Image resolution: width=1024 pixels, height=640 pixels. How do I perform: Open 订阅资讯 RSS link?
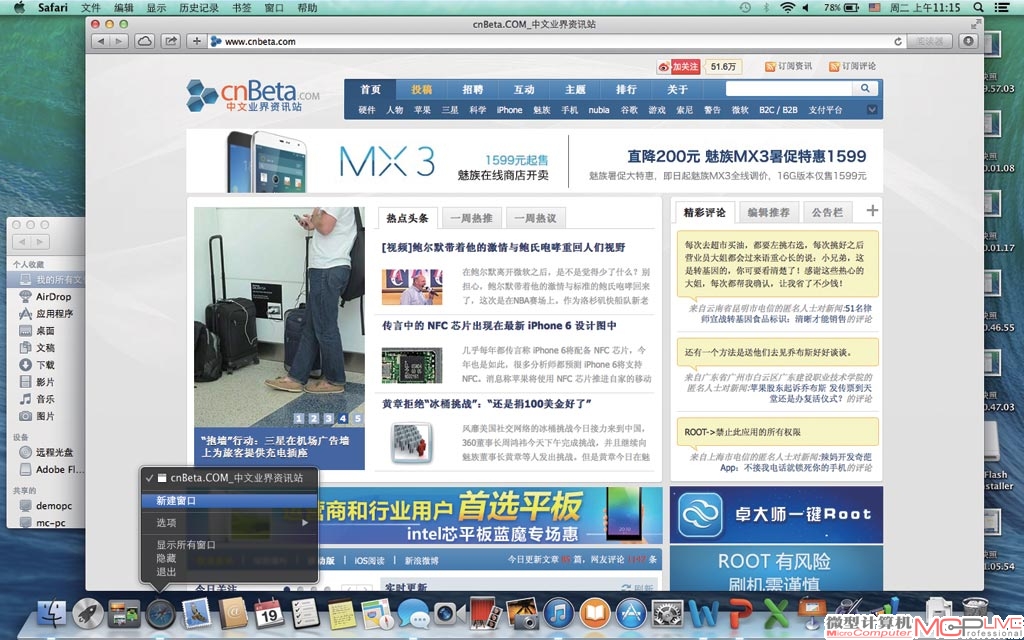[789, 66]
